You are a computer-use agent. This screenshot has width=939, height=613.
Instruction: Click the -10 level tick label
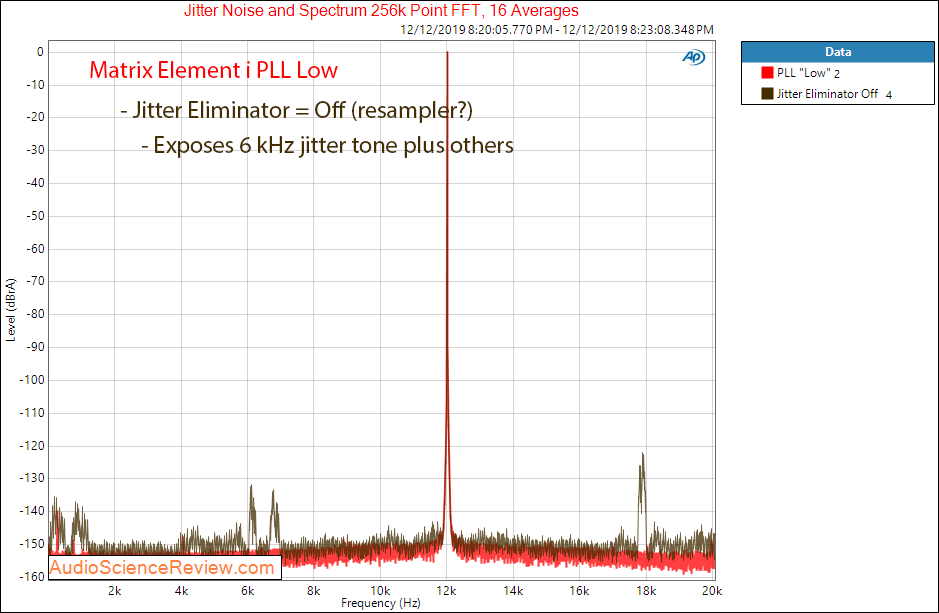pyautogui.click(x=35, y=84)
